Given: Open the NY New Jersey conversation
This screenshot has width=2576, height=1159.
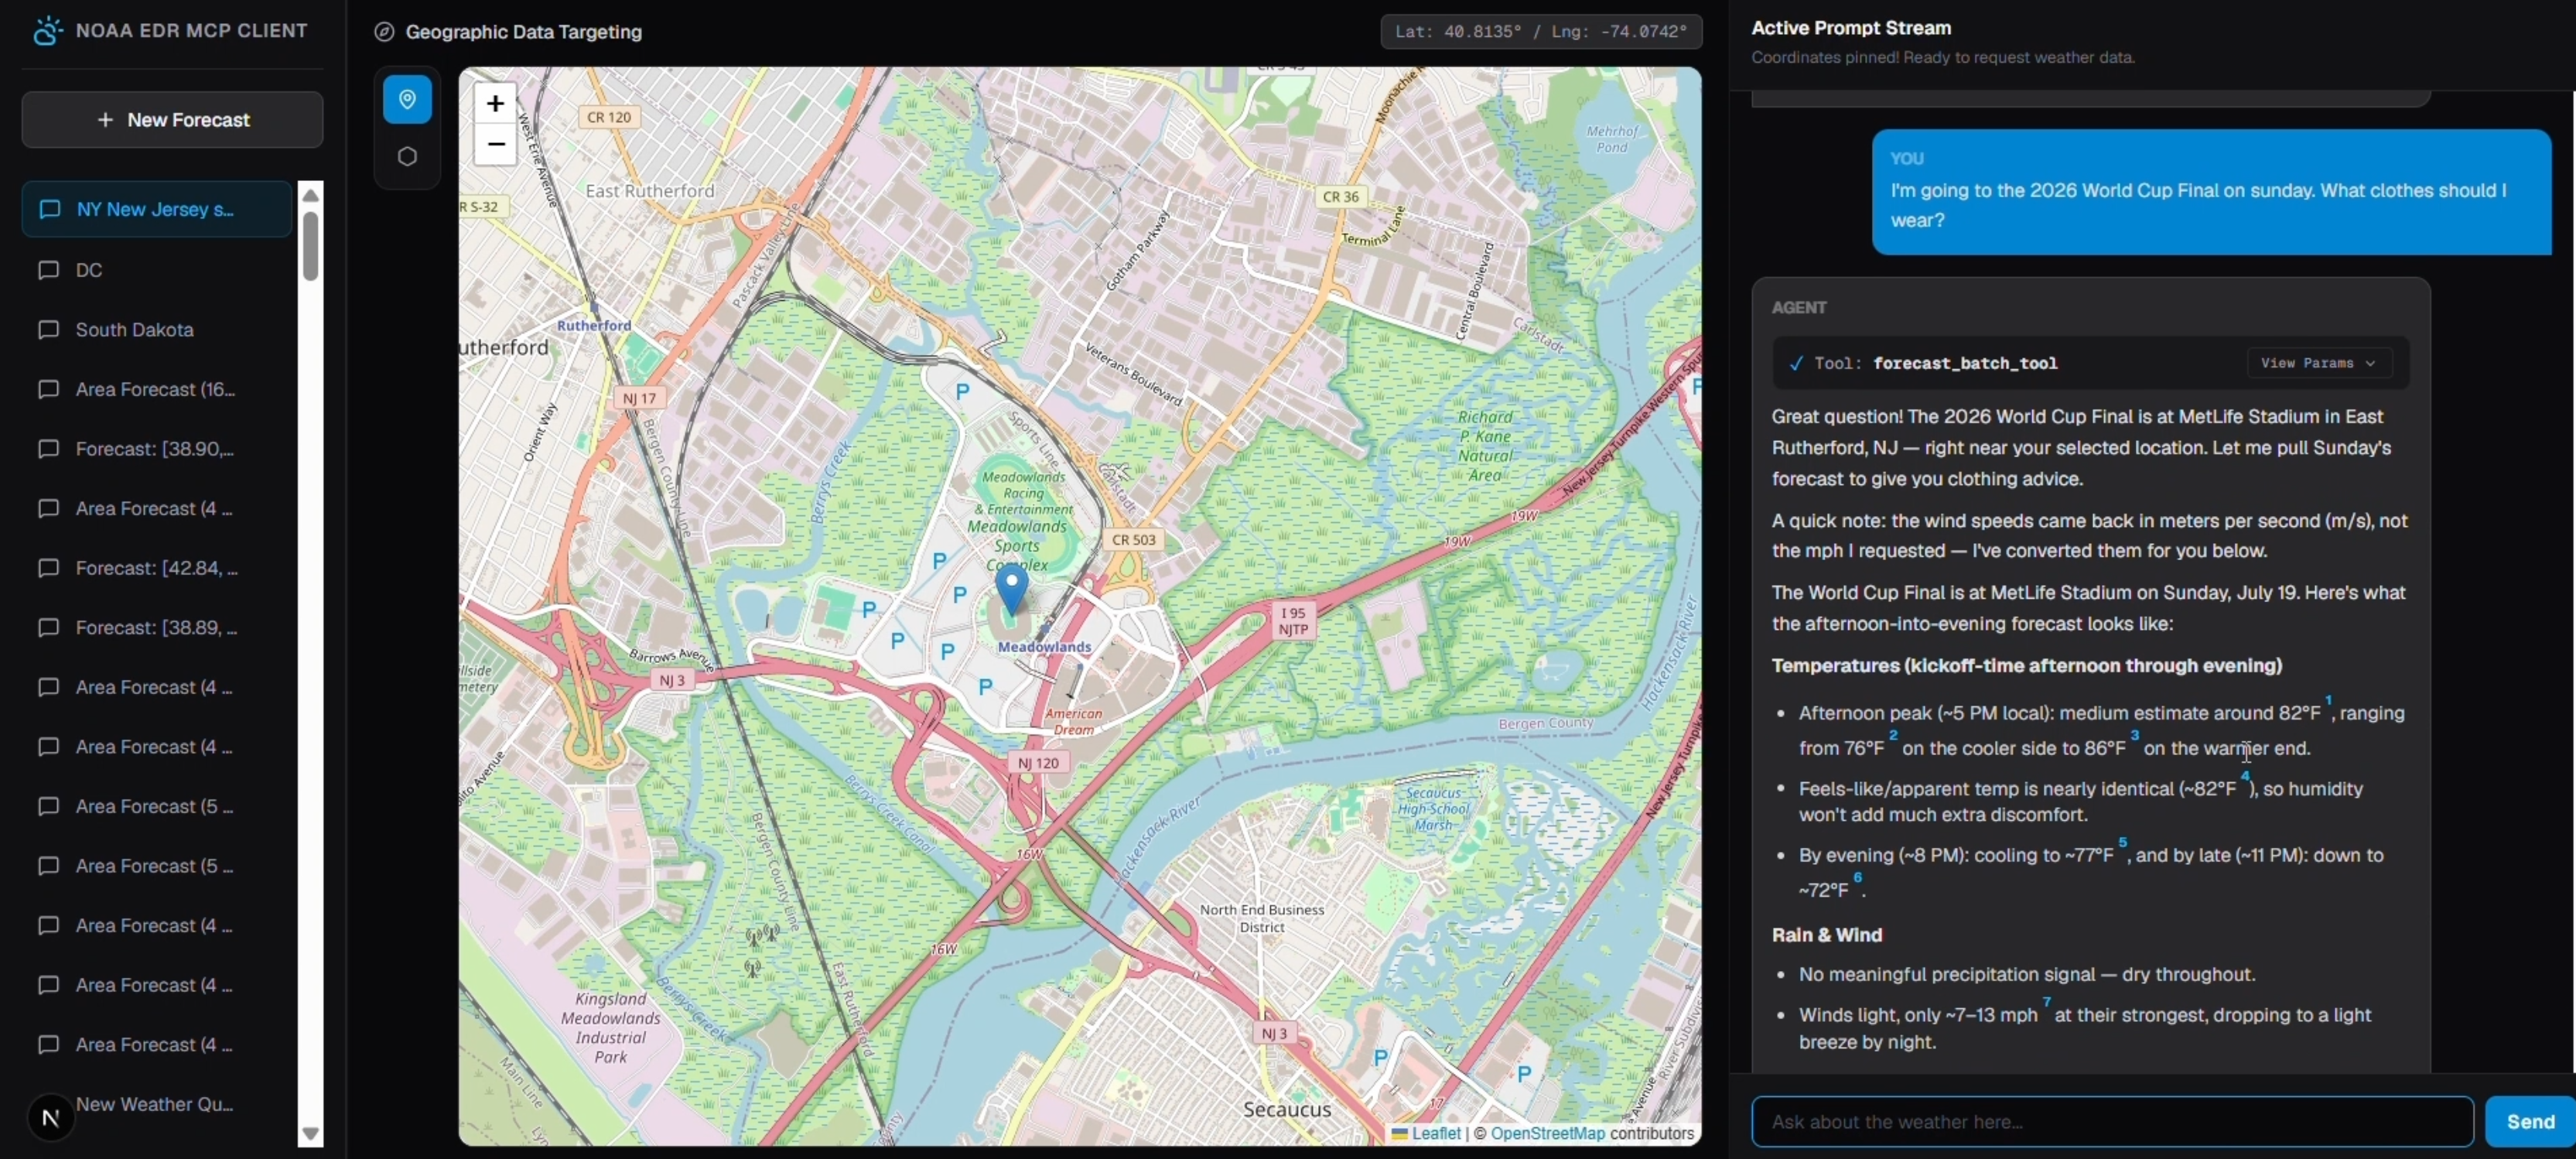Looking at the screenshot, I should point(157,209).
